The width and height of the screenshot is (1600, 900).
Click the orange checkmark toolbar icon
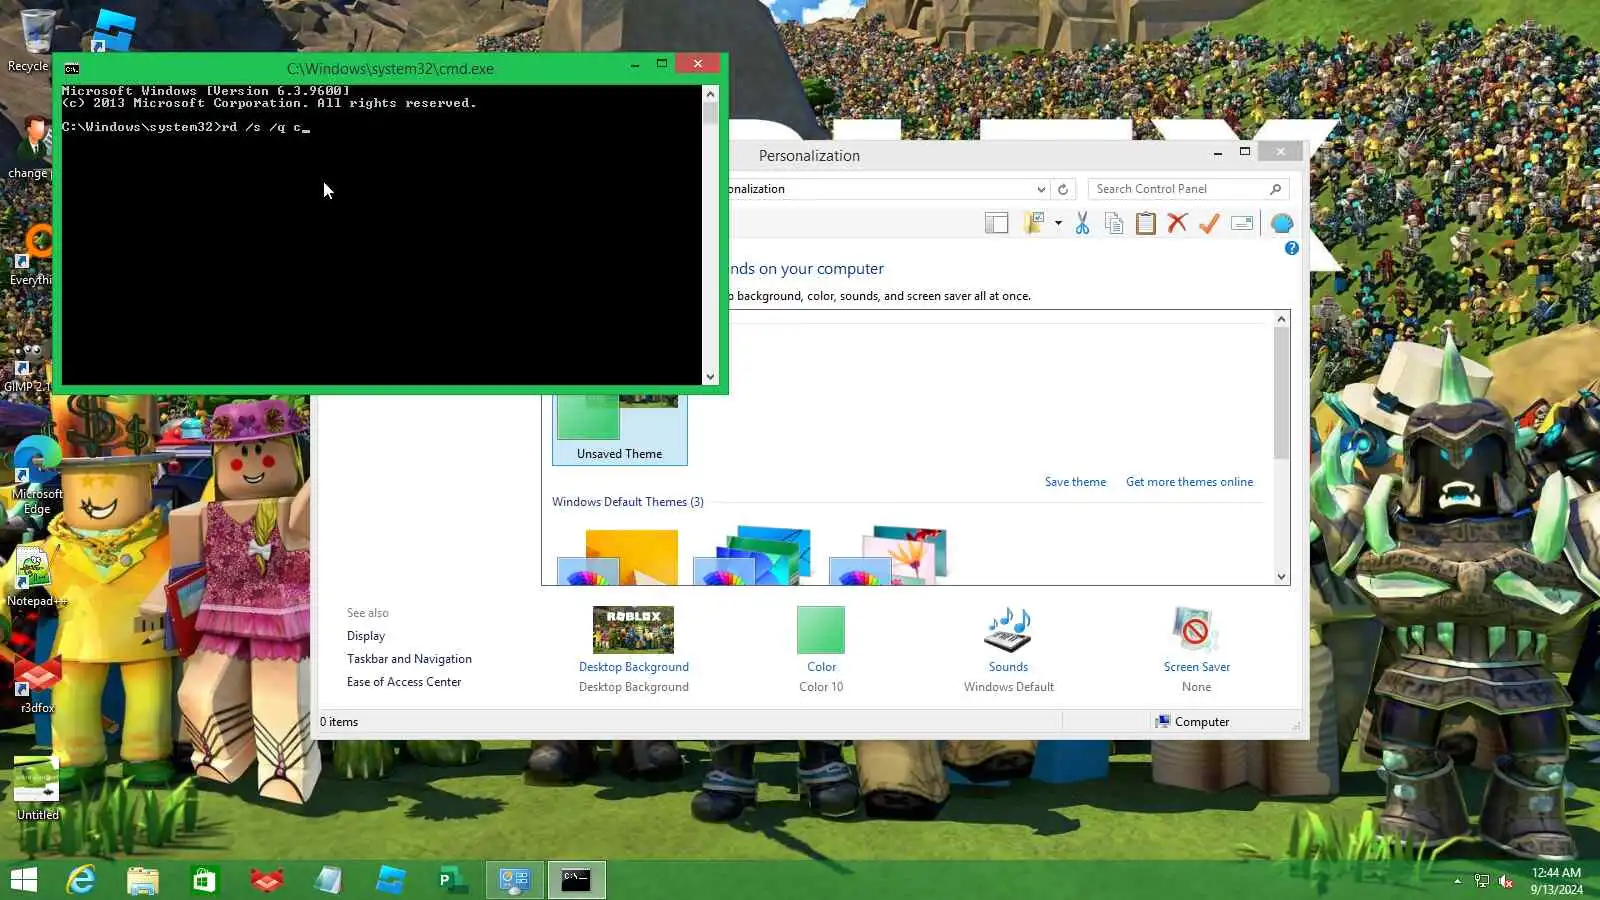pyautogui.click(x=1209, y=223)
